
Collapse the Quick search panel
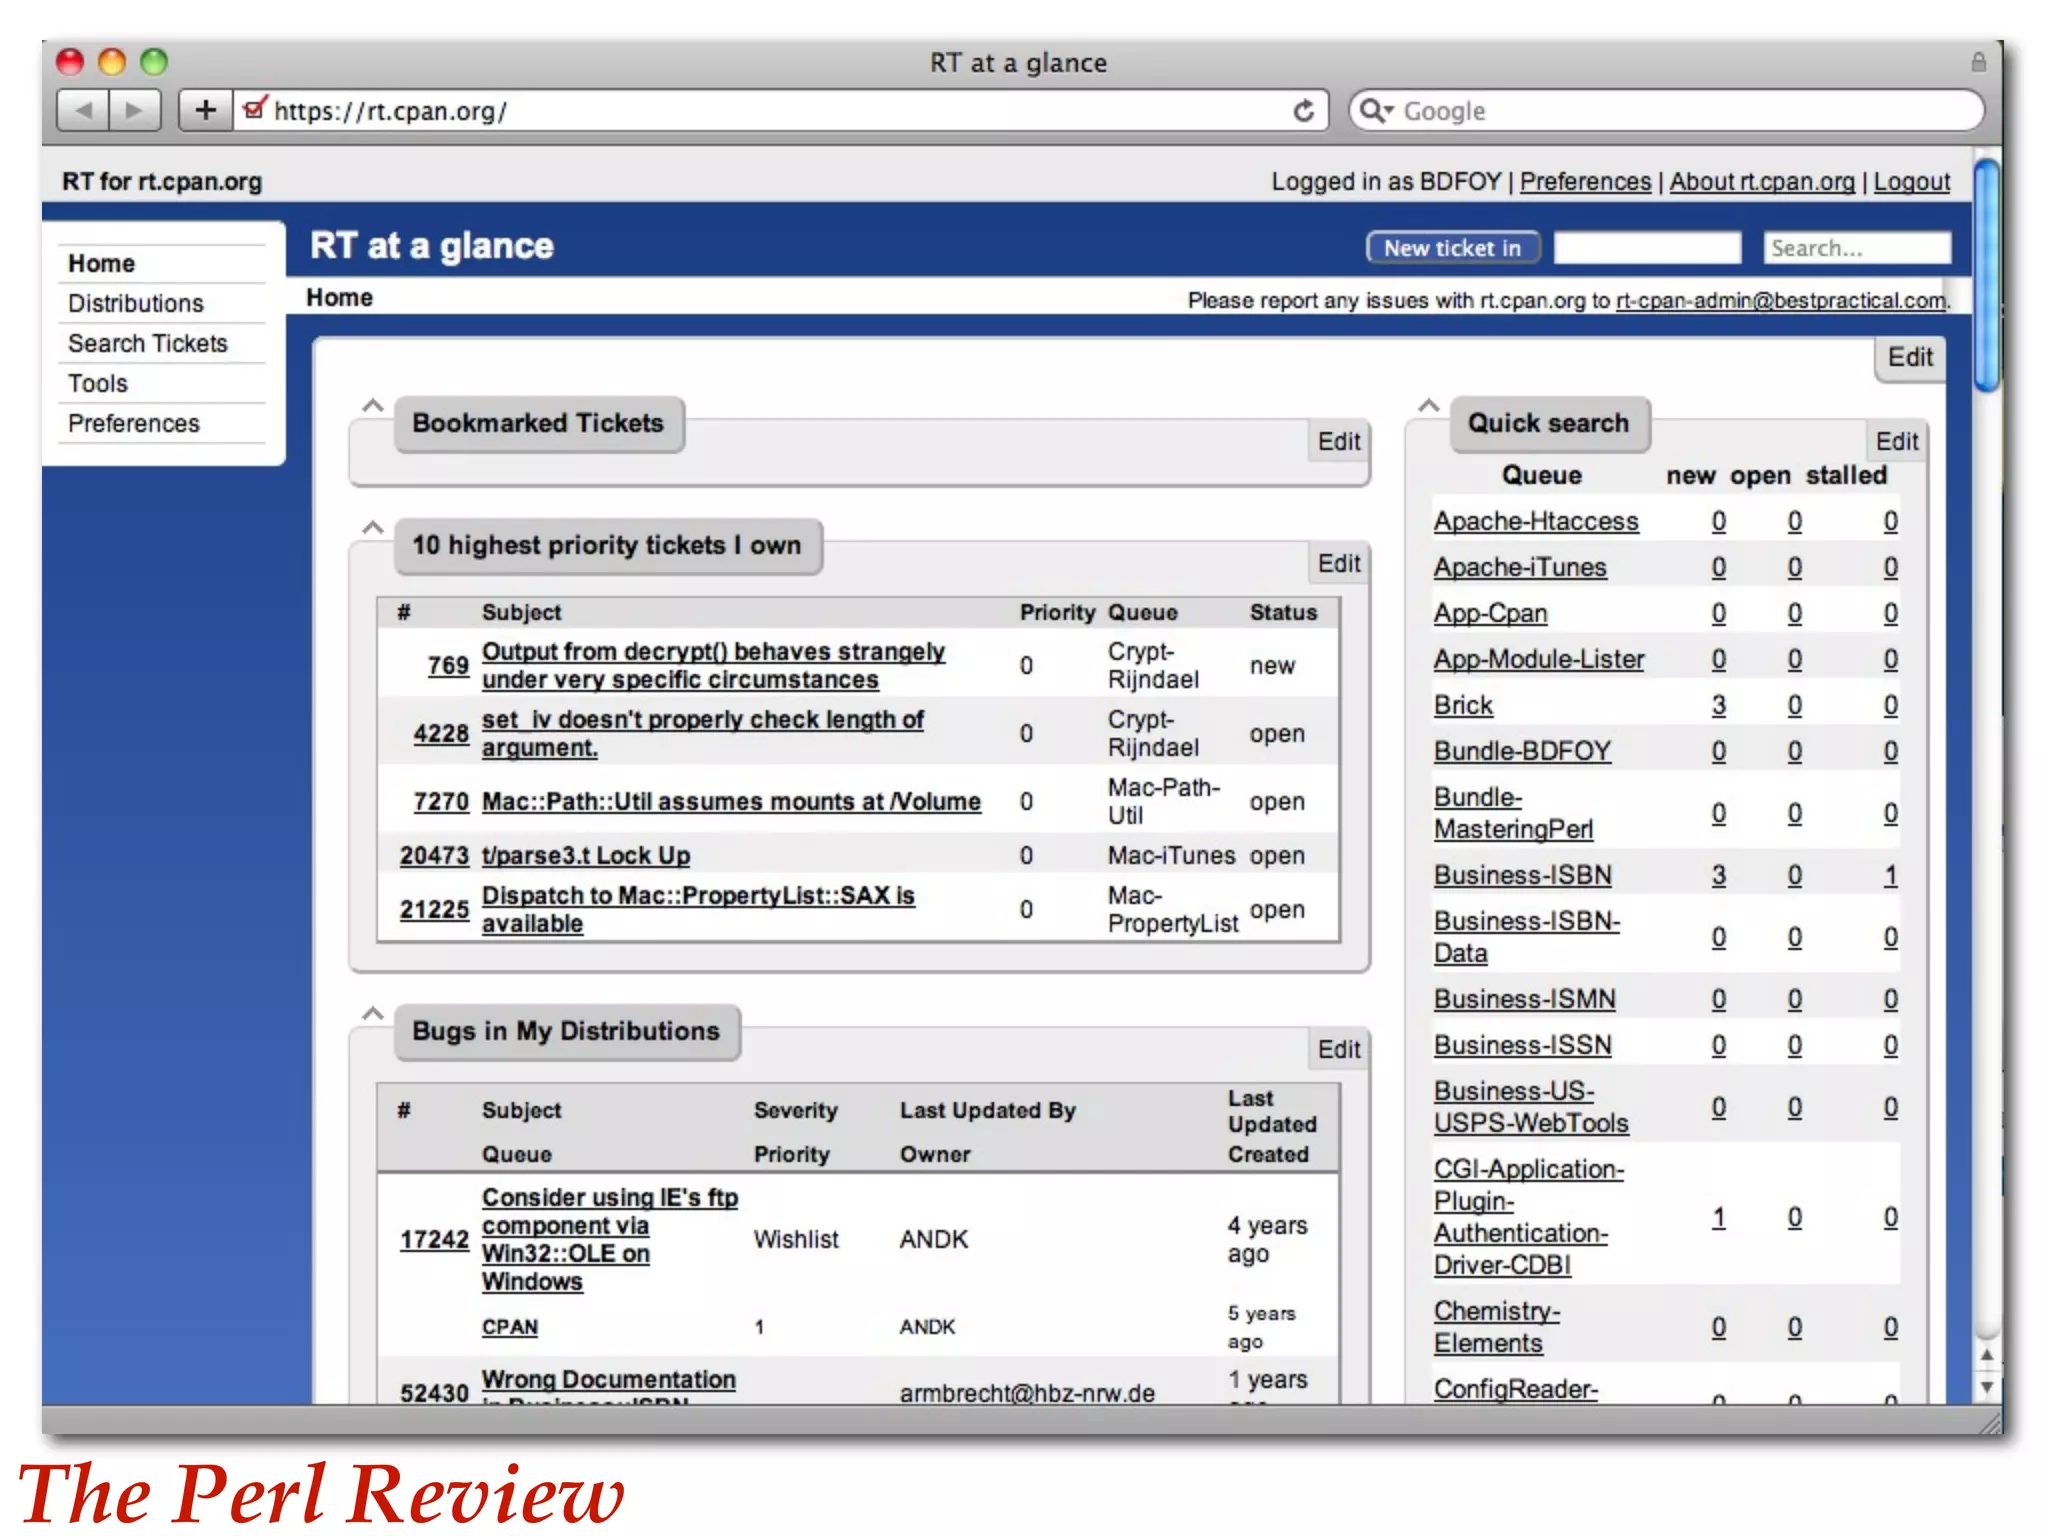pyautogui.click(x=1429, y=406)
